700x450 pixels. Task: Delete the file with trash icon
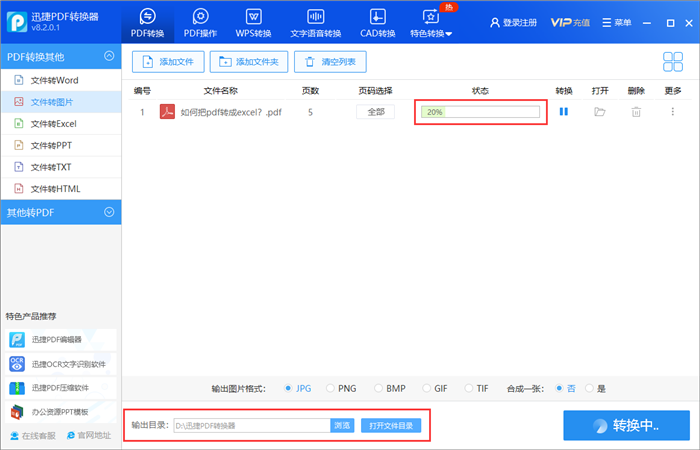tap(636, 112)
